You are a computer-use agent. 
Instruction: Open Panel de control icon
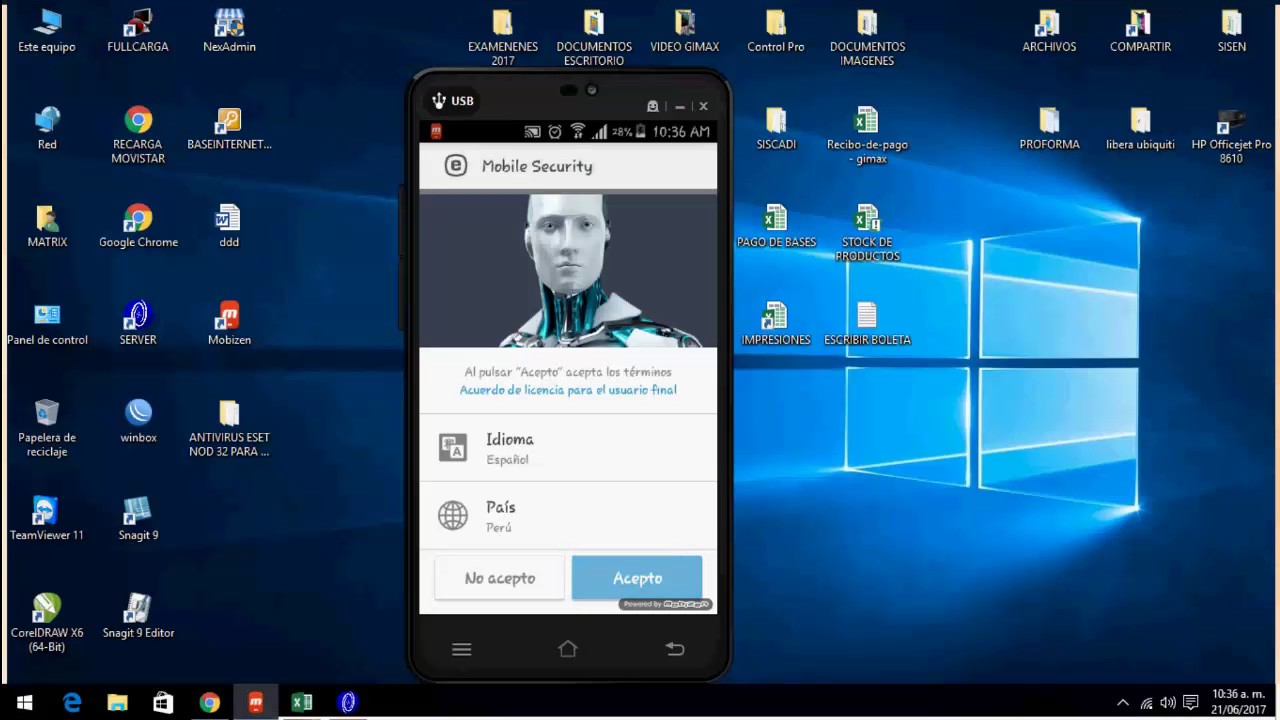pyautogui.click(x=47, y=325)
